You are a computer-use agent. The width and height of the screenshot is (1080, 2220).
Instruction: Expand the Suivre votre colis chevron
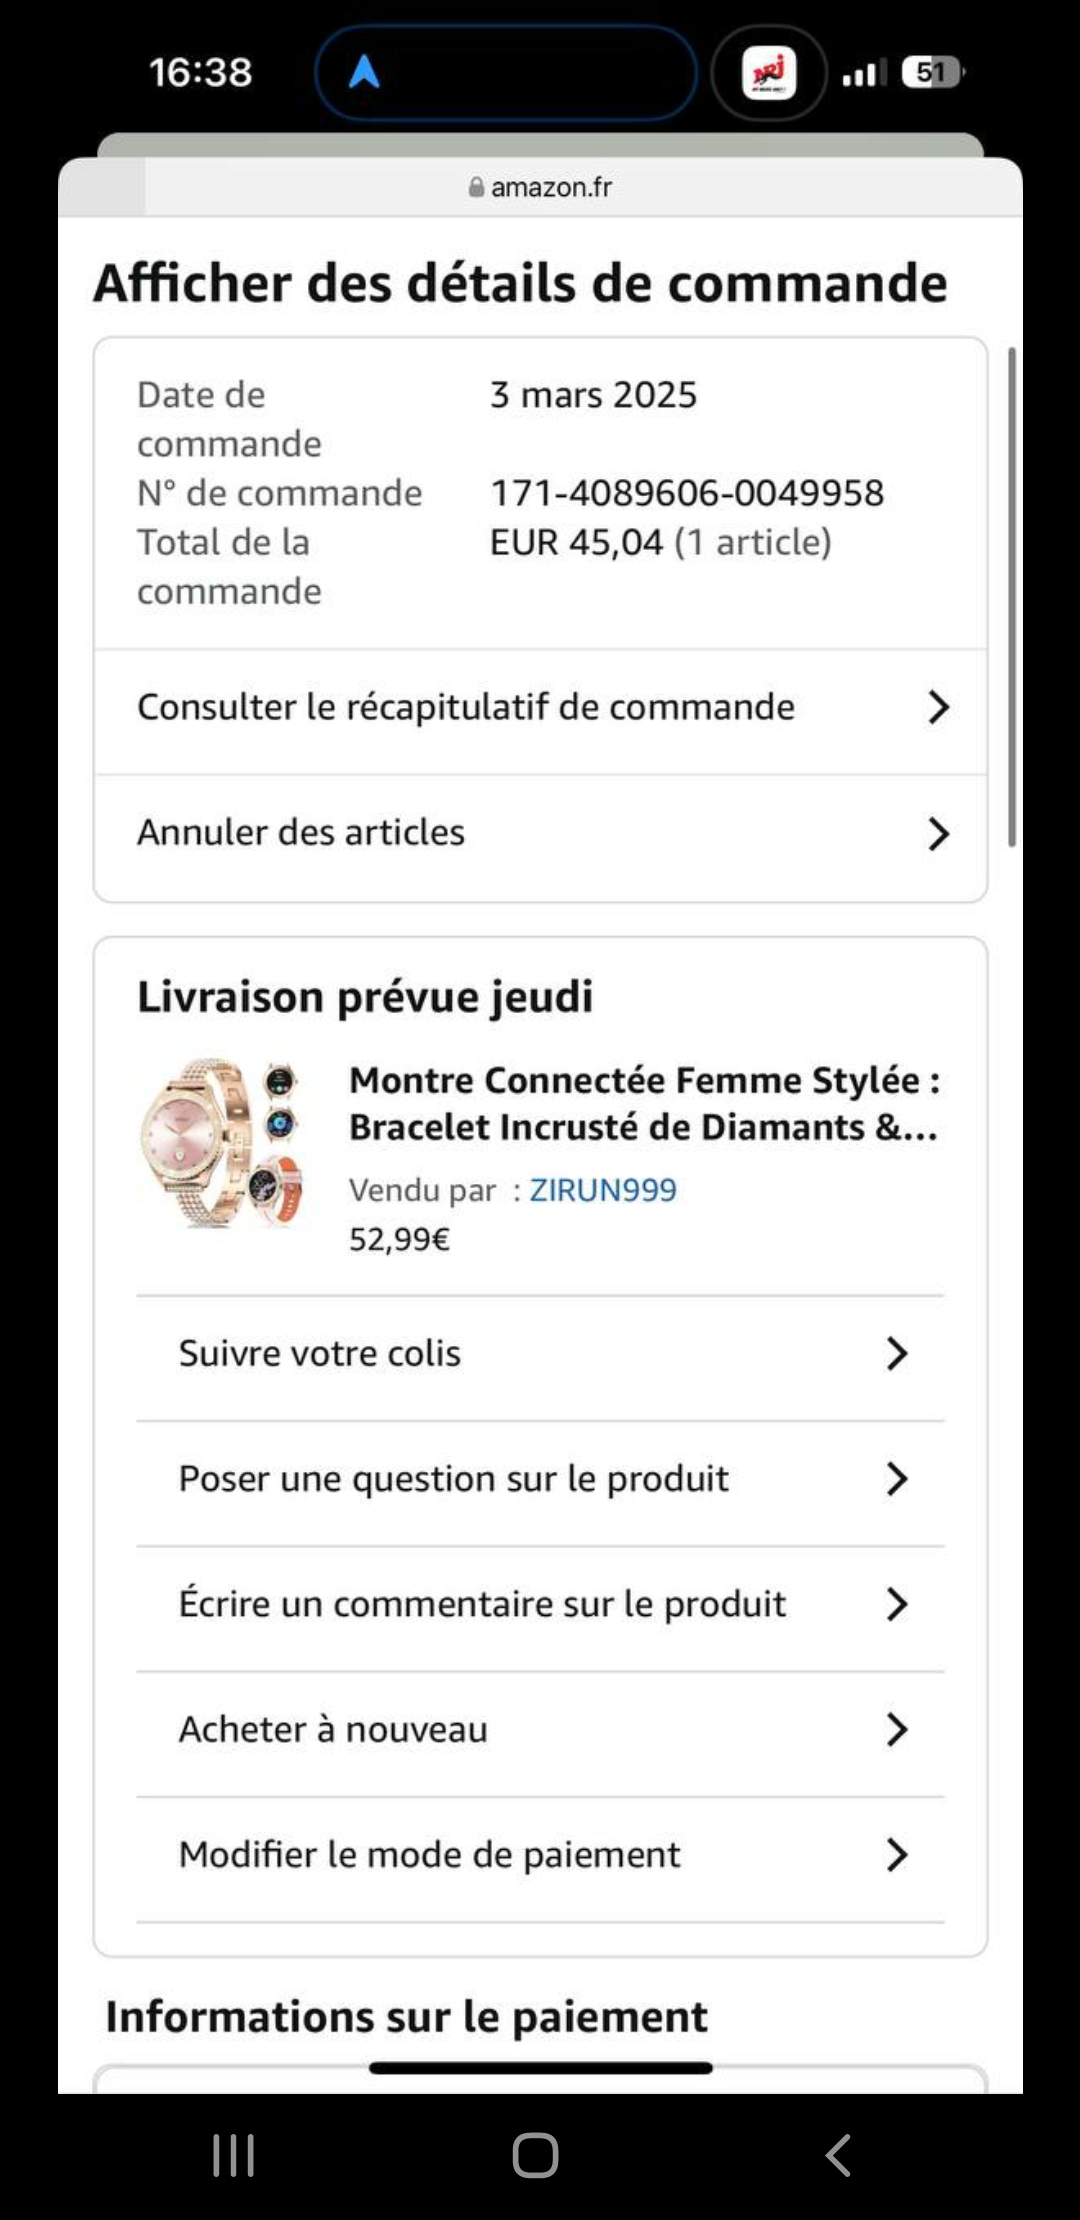tap(896, 1354)
